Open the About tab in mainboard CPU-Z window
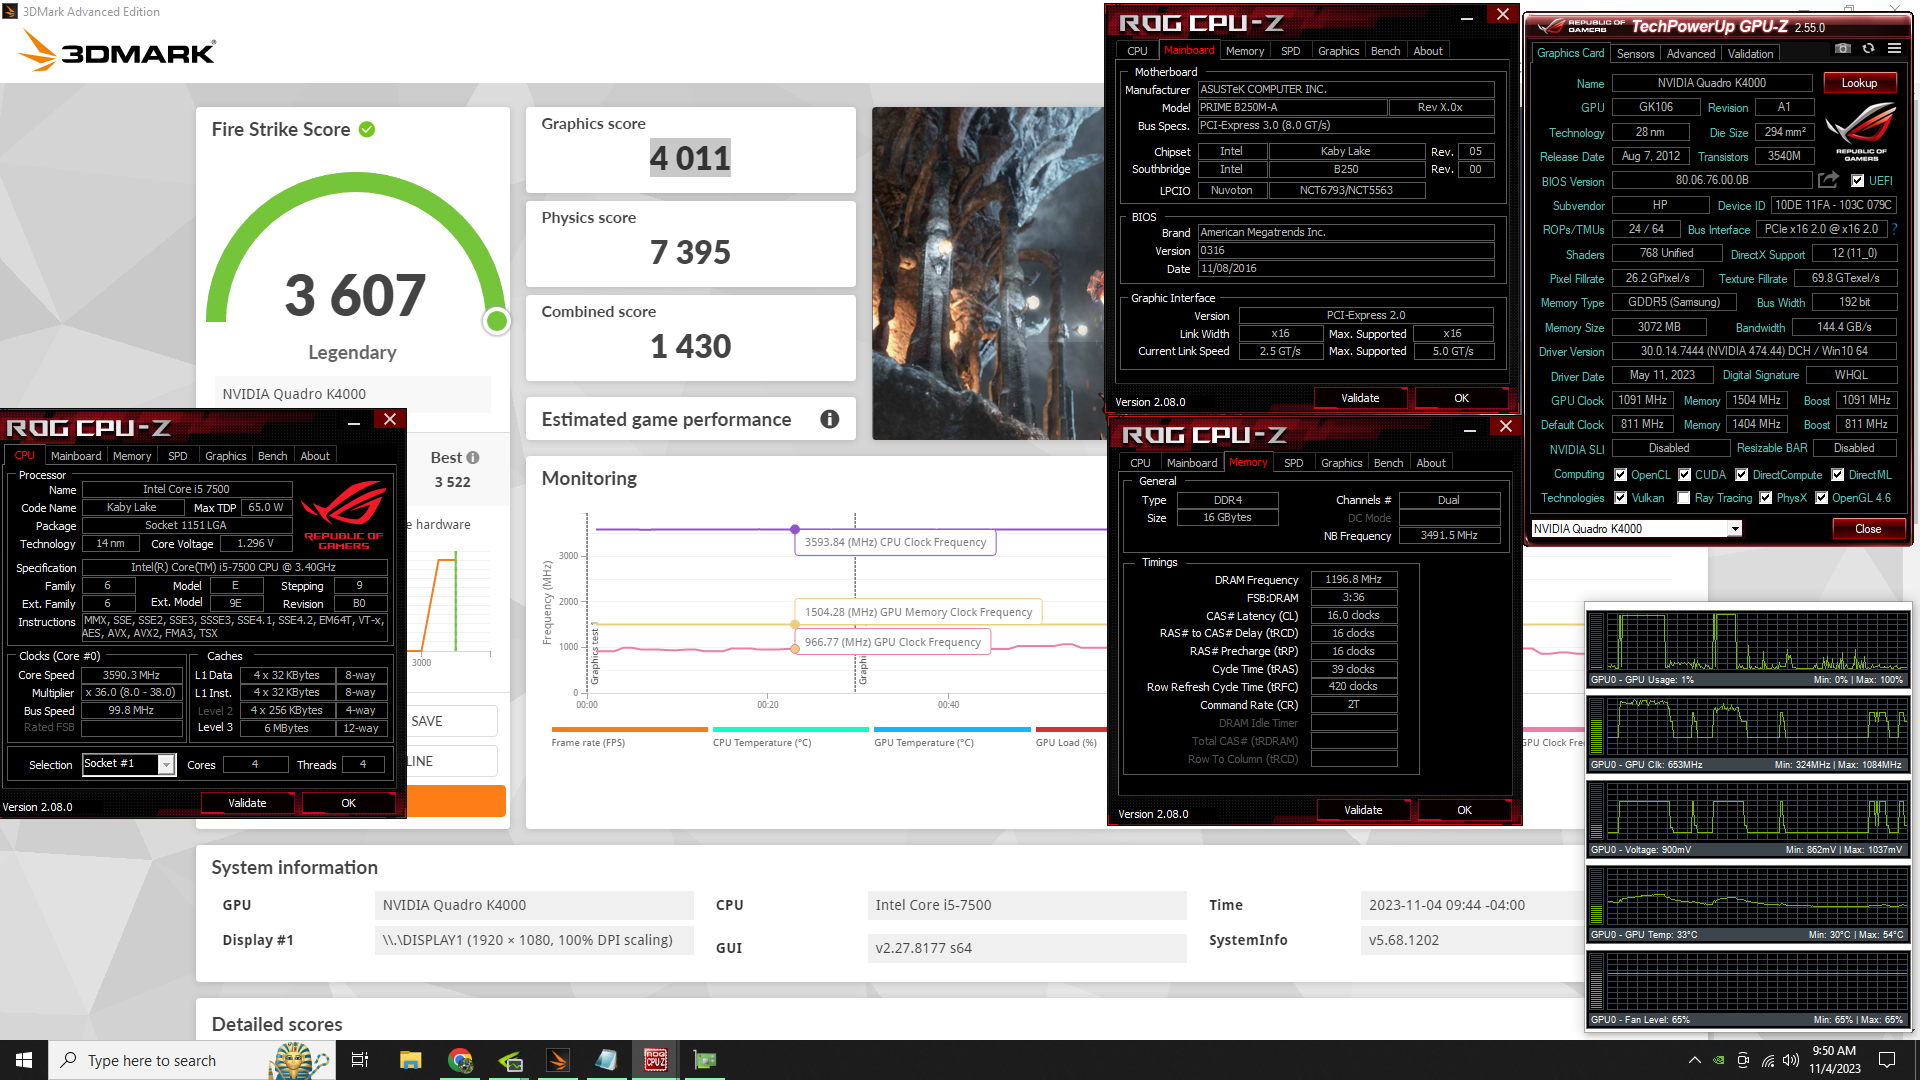This screenshot has width=1920, height=1080. click(1427, 51)
